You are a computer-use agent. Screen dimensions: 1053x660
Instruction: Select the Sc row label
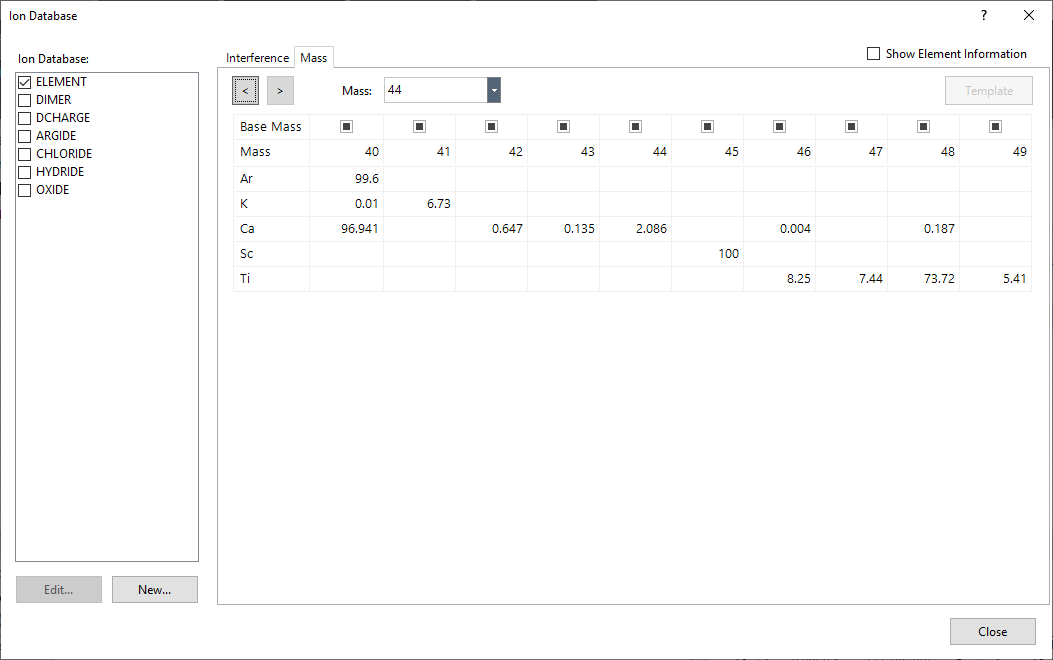[271, 254]
